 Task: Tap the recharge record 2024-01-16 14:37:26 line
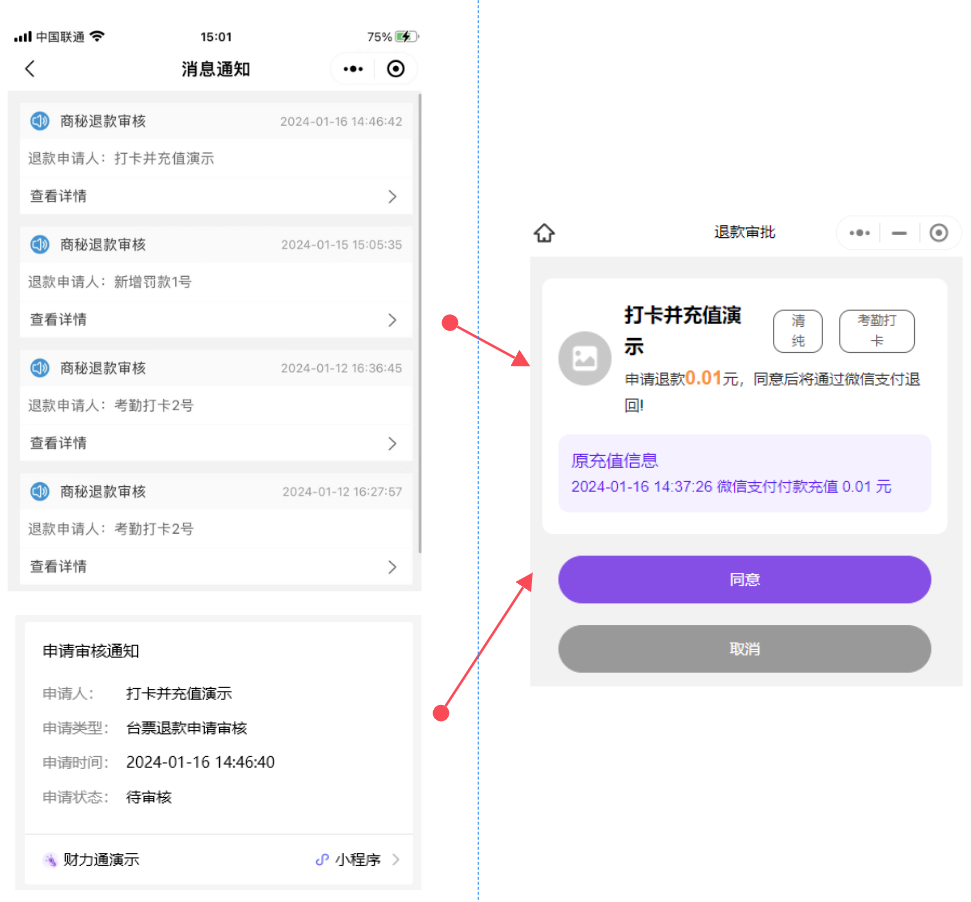731,487
